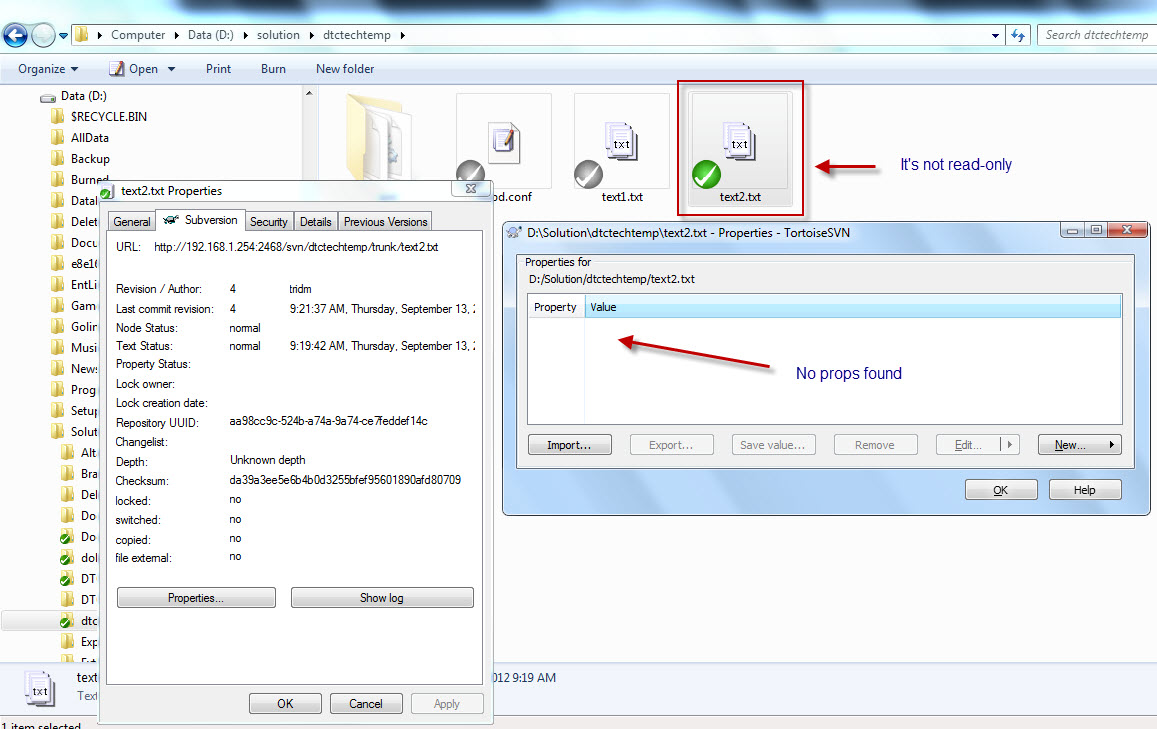Select solution in the address breadcrumb
This screenshot has height=729, width=1157.
coord(278,35)
